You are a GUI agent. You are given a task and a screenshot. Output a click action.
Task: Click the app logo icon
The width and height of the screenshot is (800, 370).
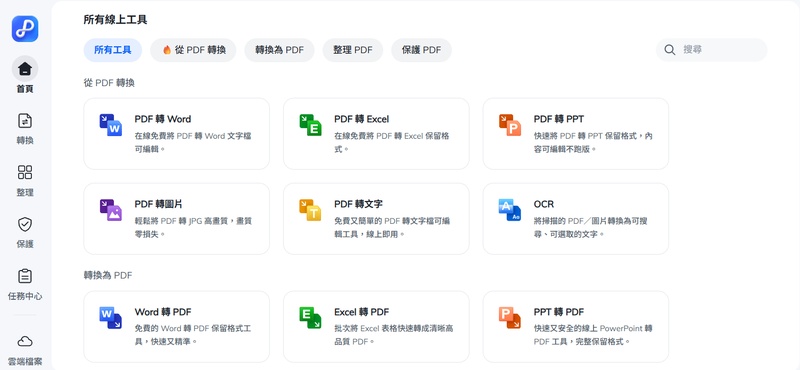click(x=25, y=29)
